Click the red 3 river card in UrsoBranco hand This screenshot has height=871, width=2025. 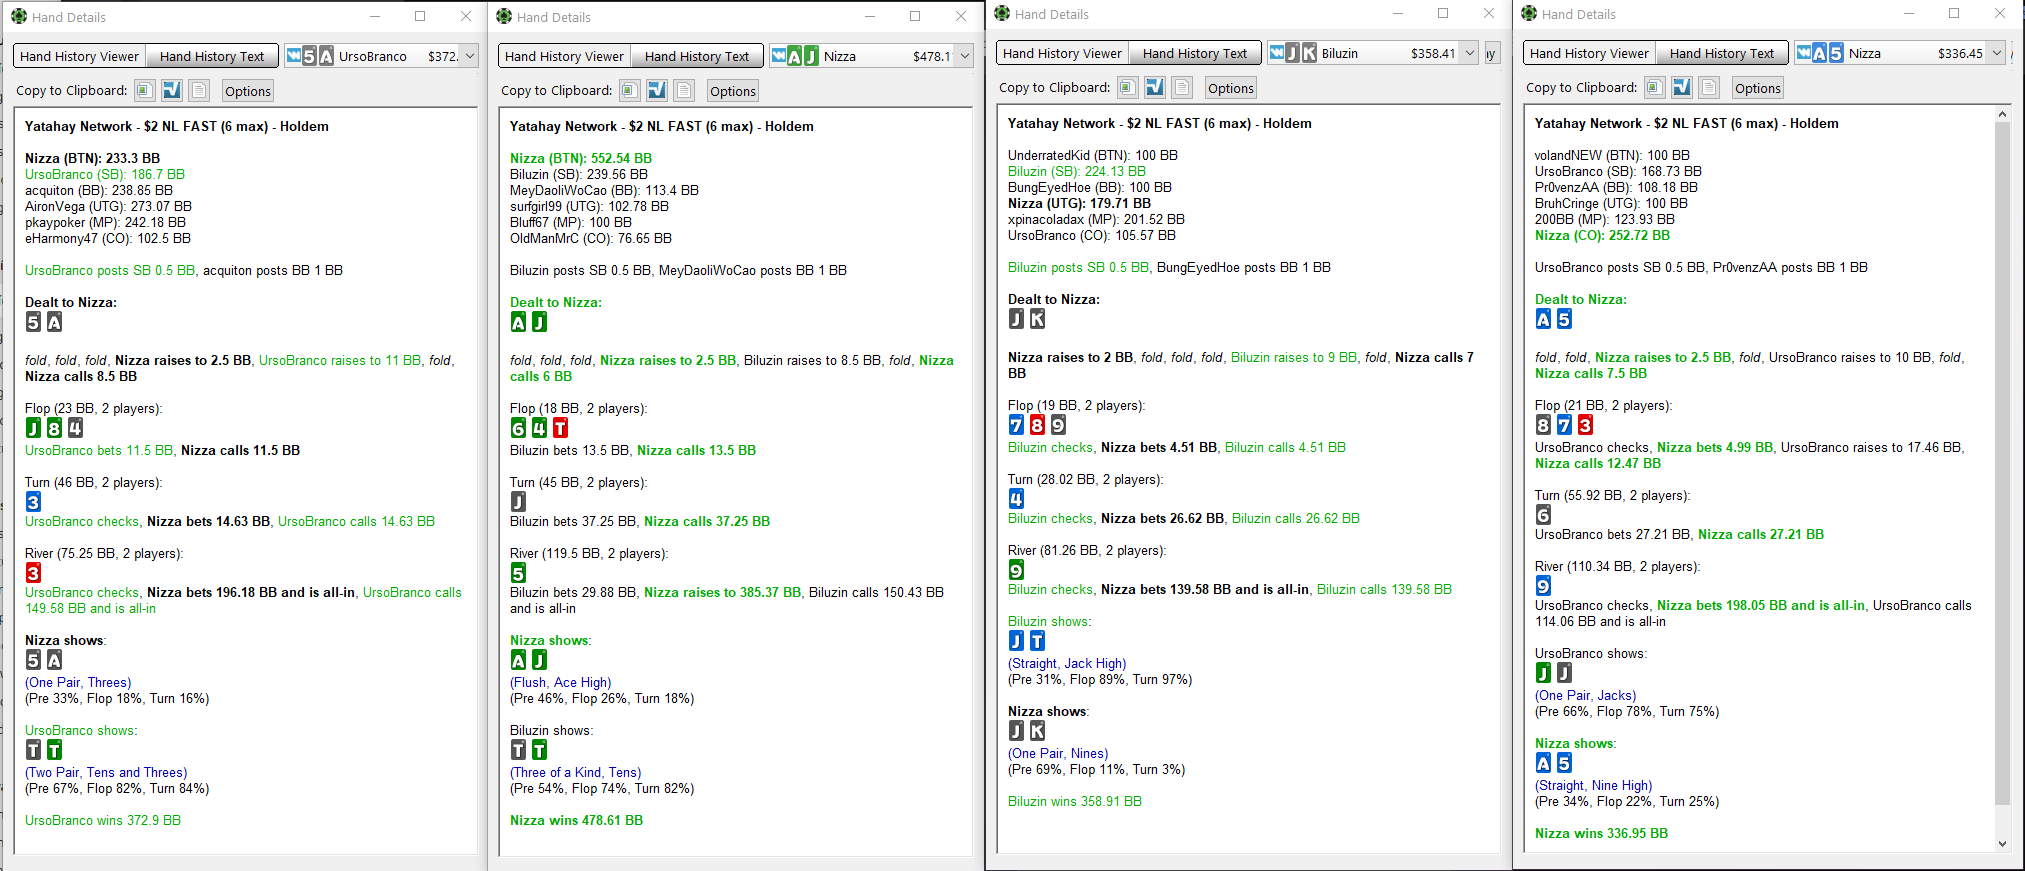tap(33, 573)
